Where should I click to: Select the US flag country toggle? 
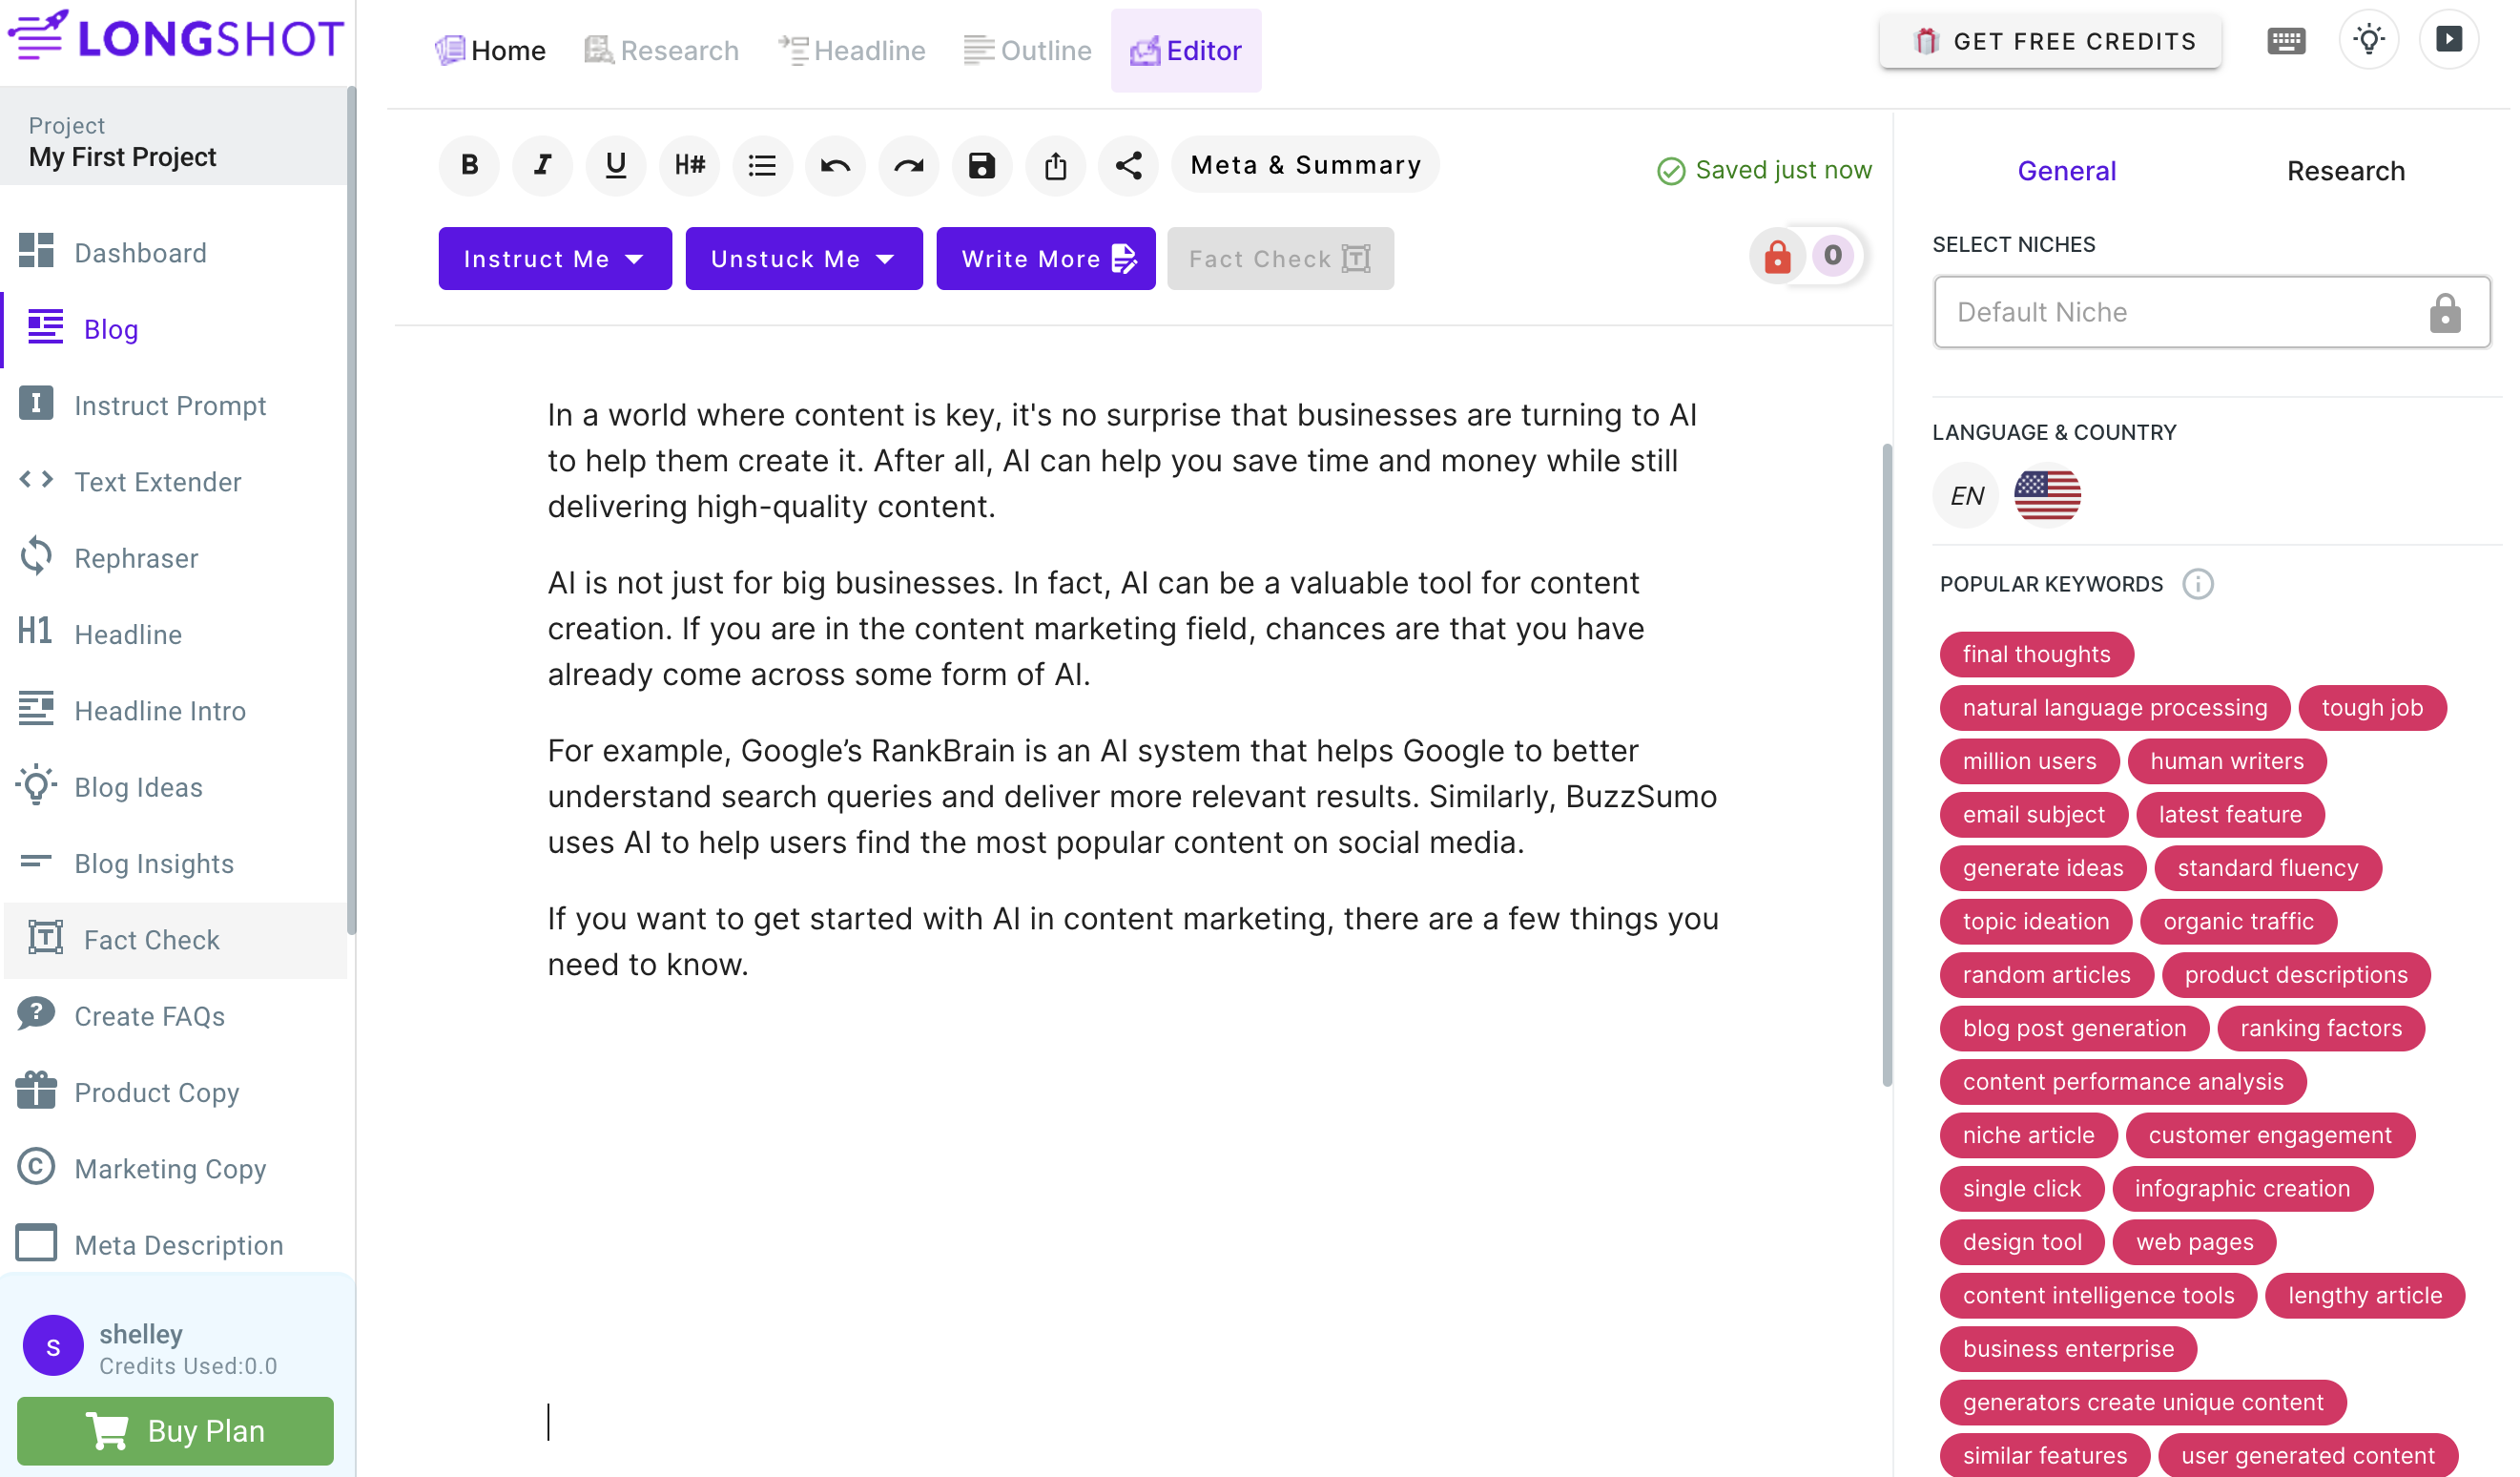pos(2046,495)
